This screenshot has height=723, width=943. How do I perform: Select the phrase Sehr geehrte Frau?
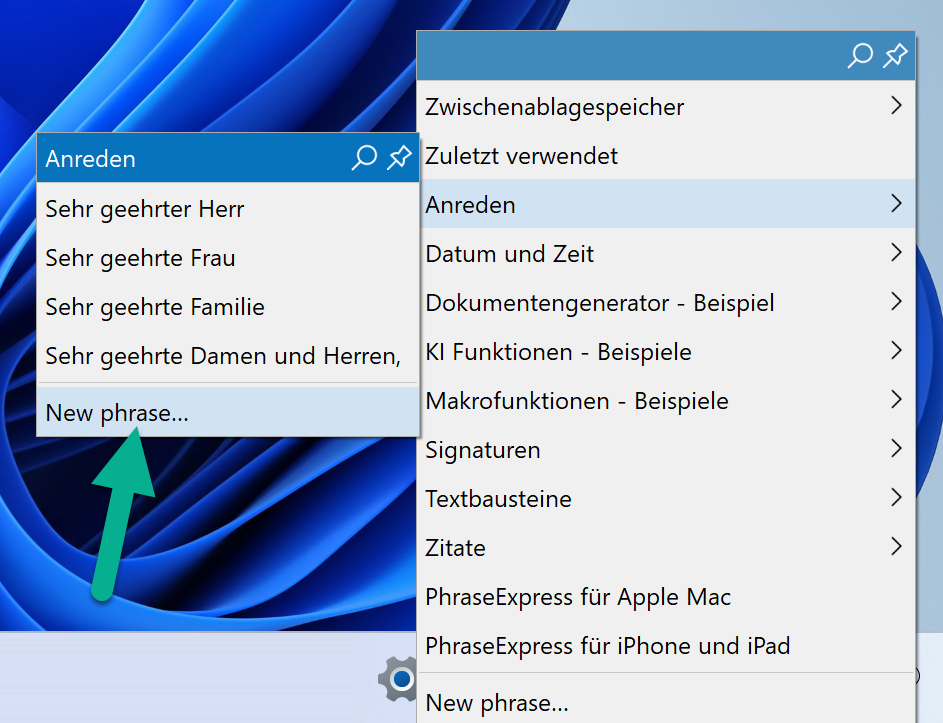point(140,258)
